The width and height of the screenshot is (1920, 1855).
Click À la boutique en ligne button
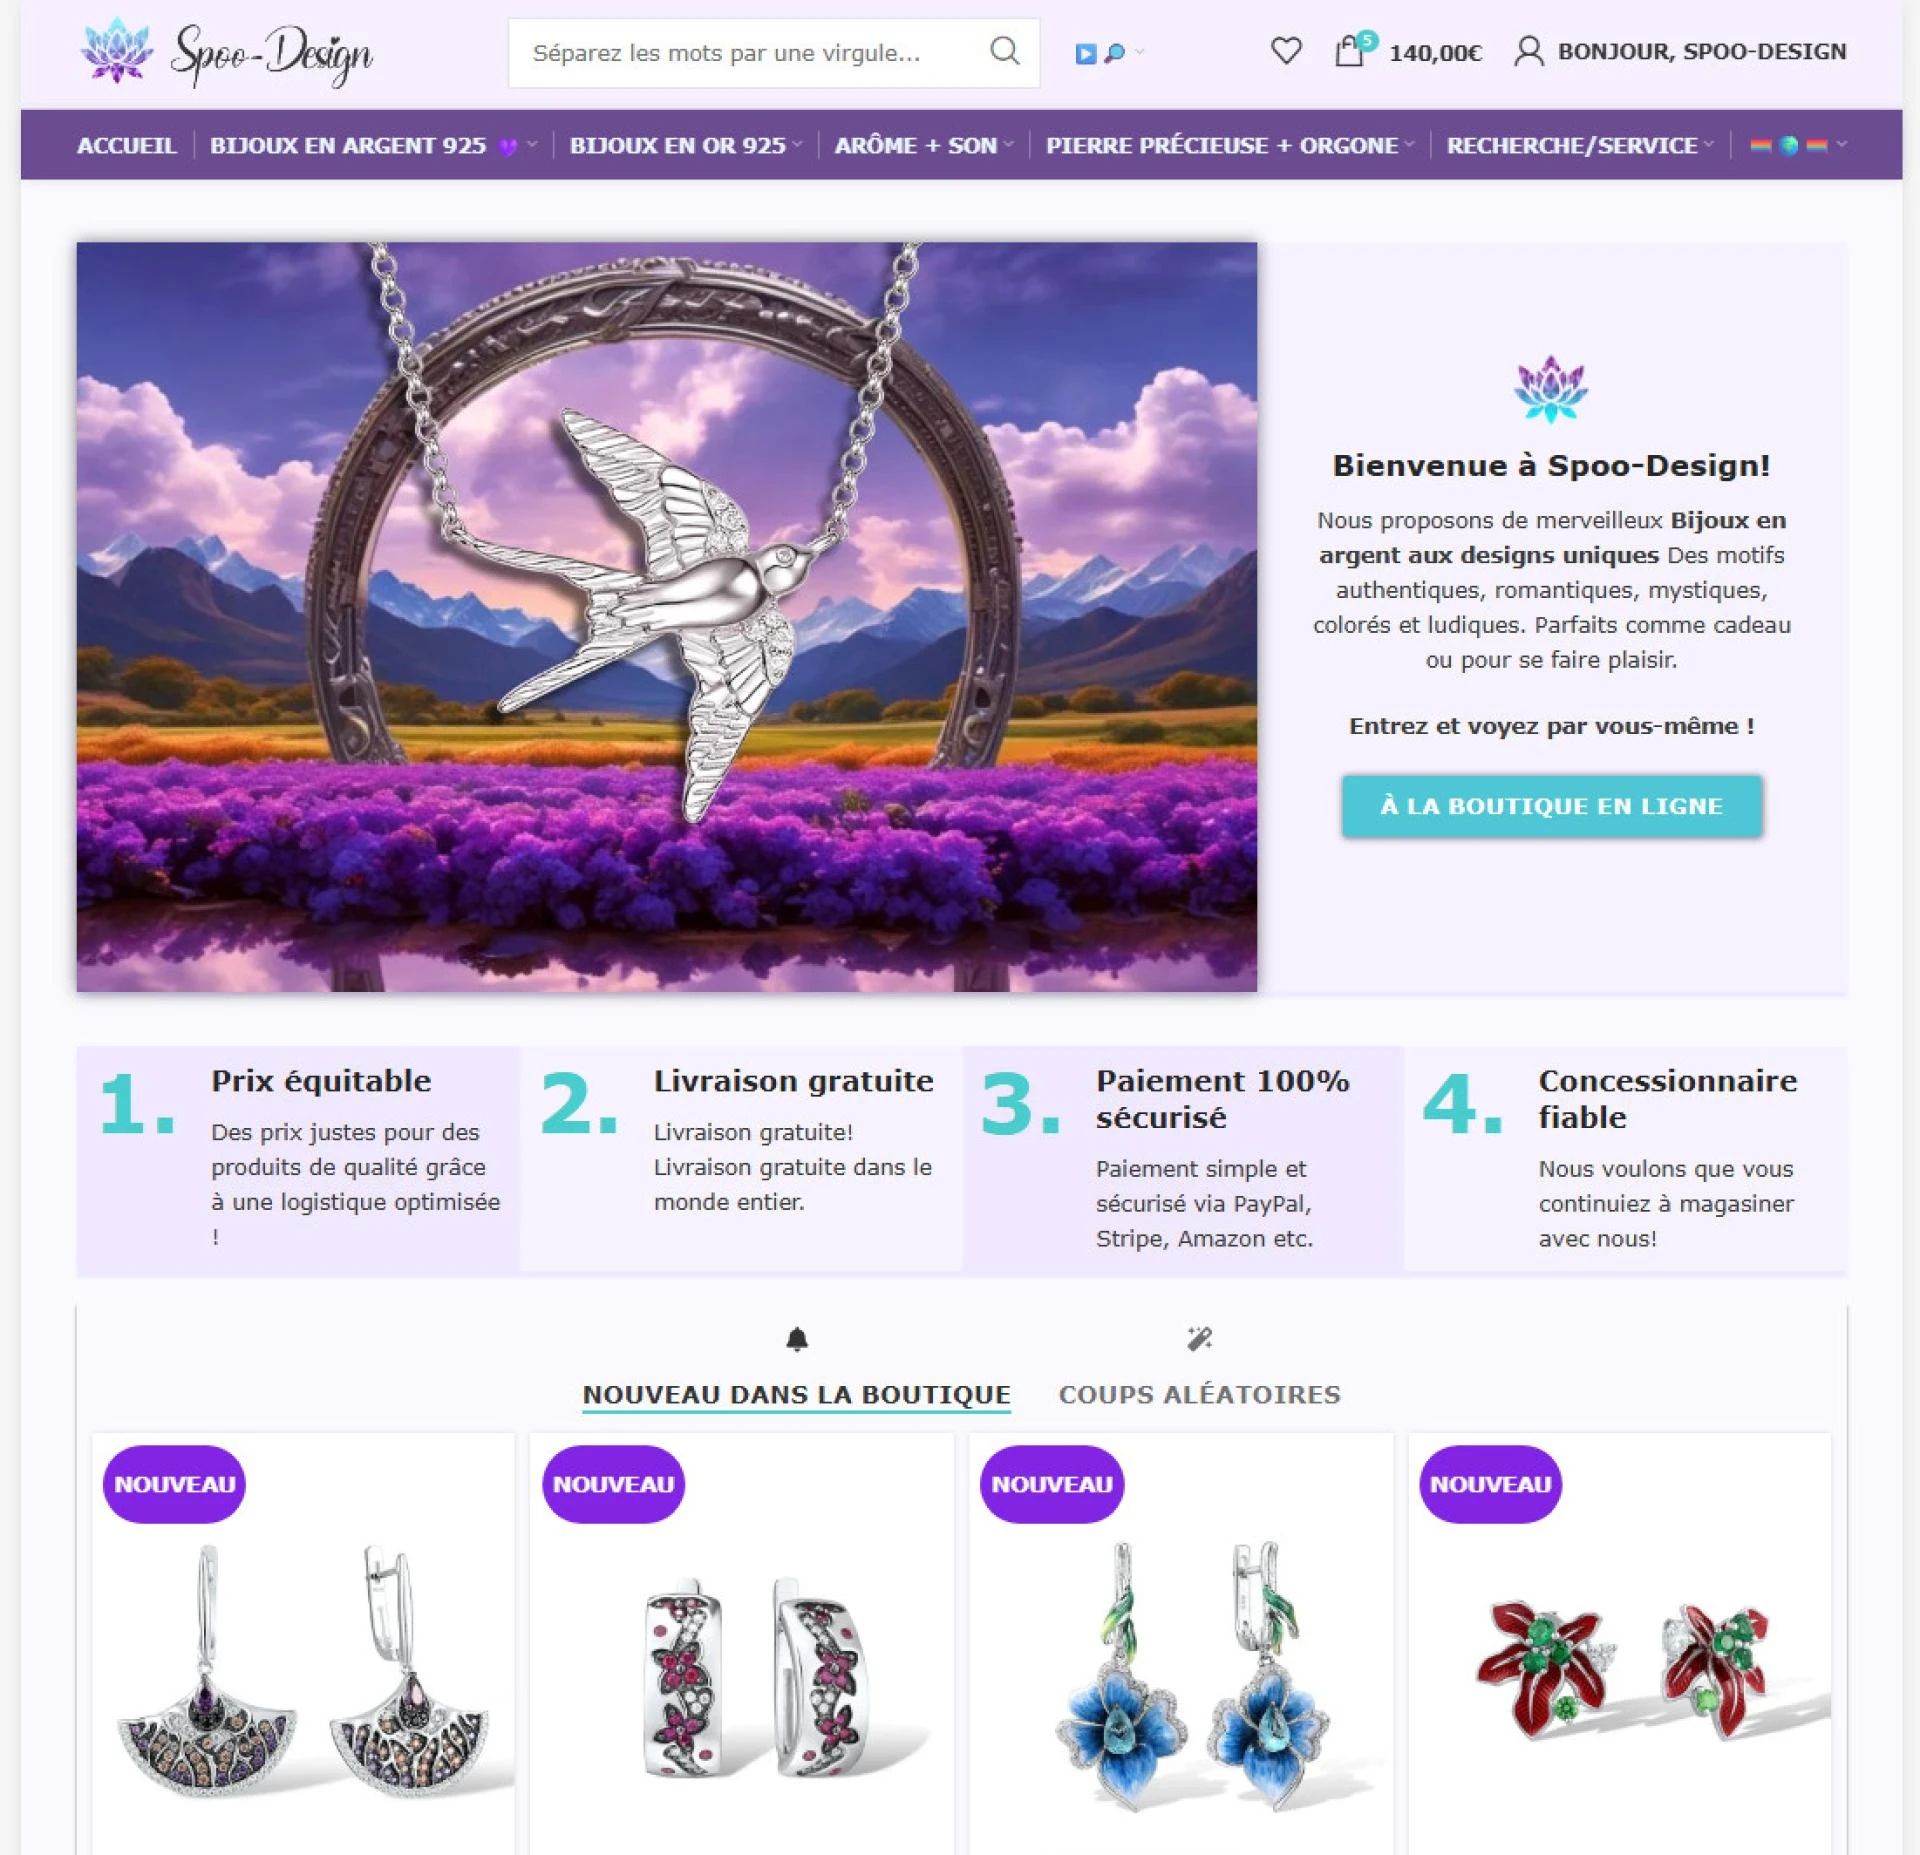[1551, 806]
